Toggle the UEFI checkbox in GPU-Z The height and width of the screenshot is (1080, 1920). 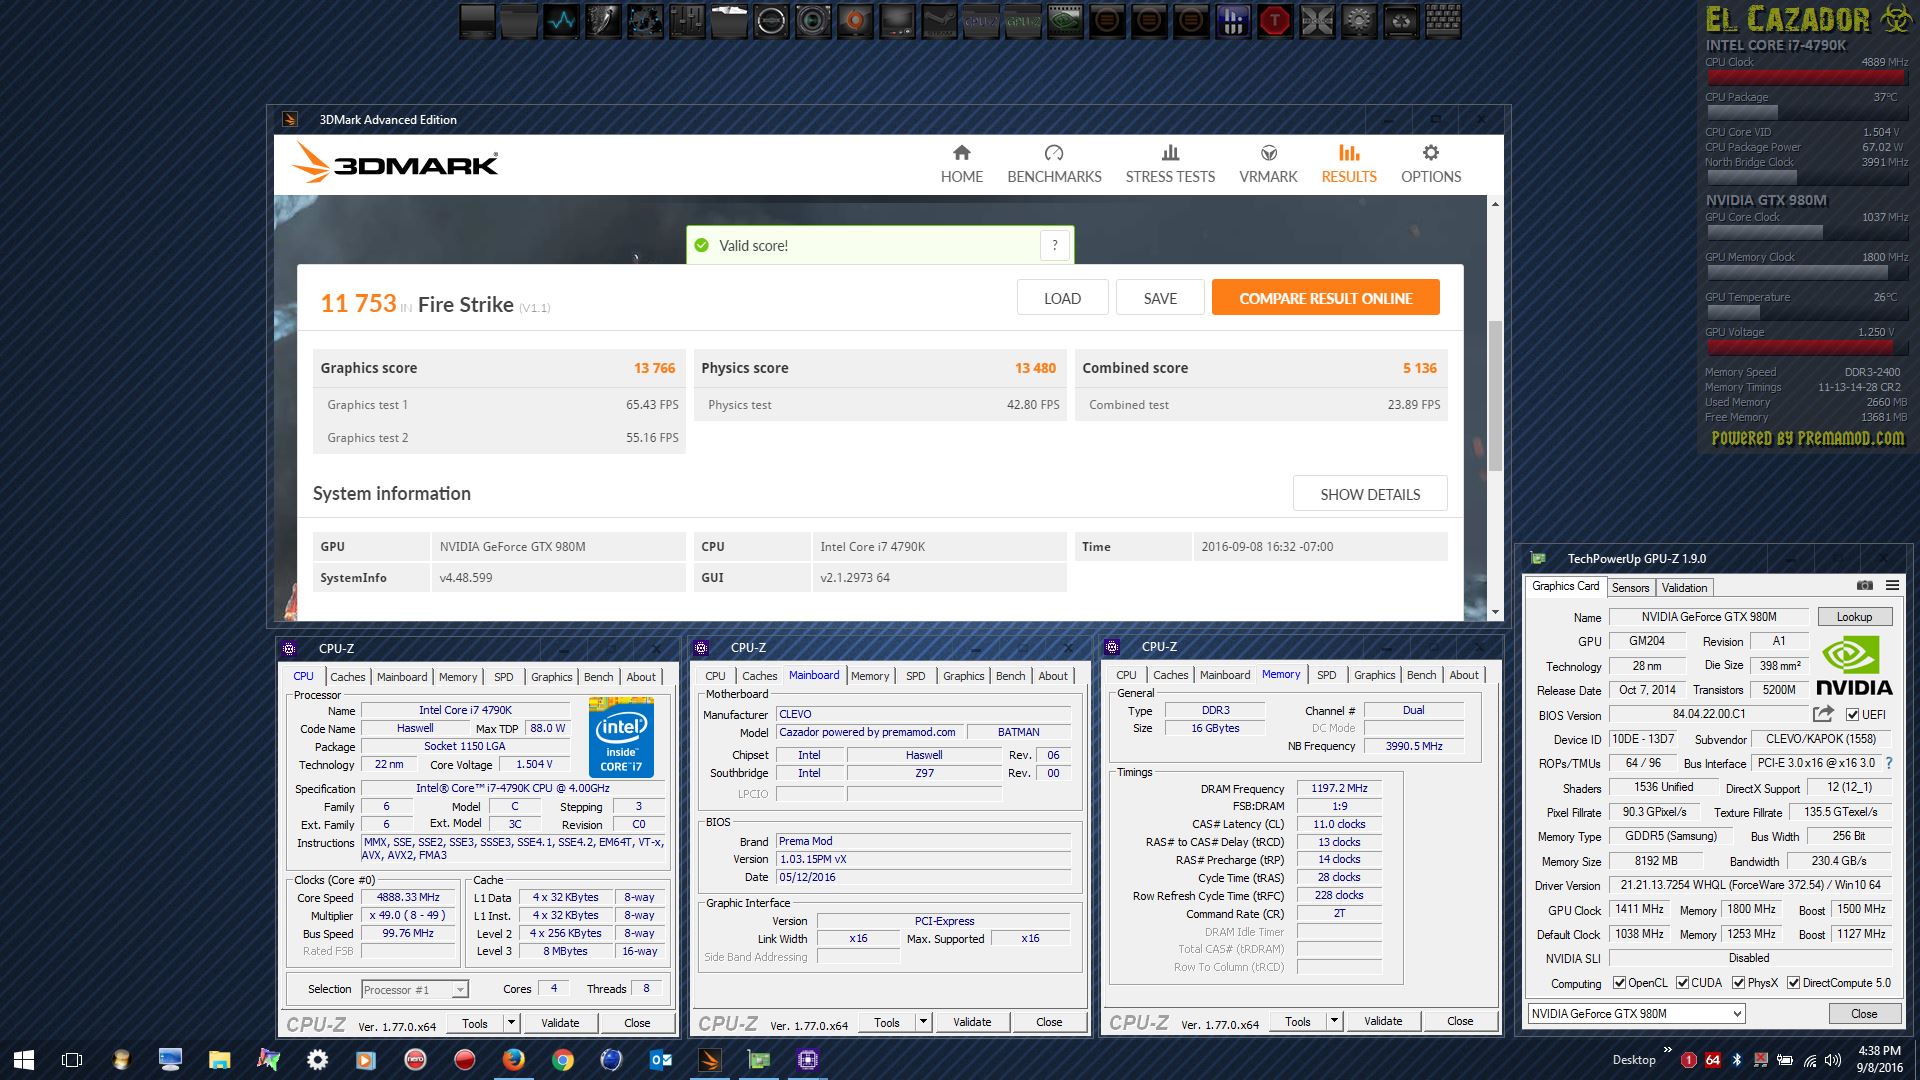click(x=1852, y=714)
